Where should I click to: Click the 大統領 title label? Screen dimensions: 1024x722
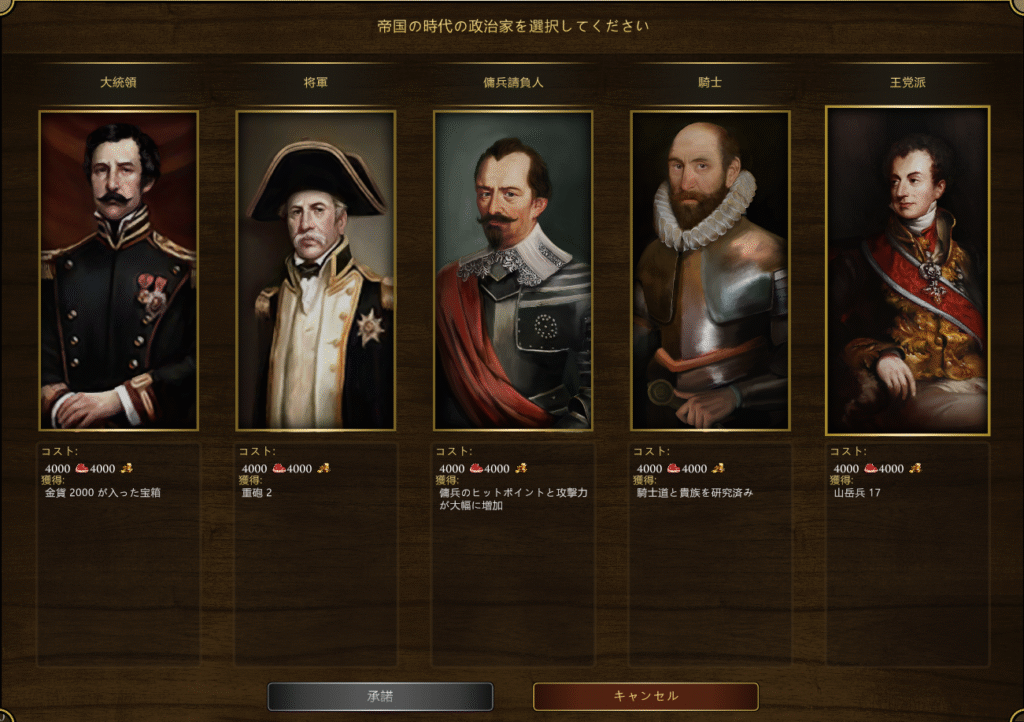pos(118,82)
